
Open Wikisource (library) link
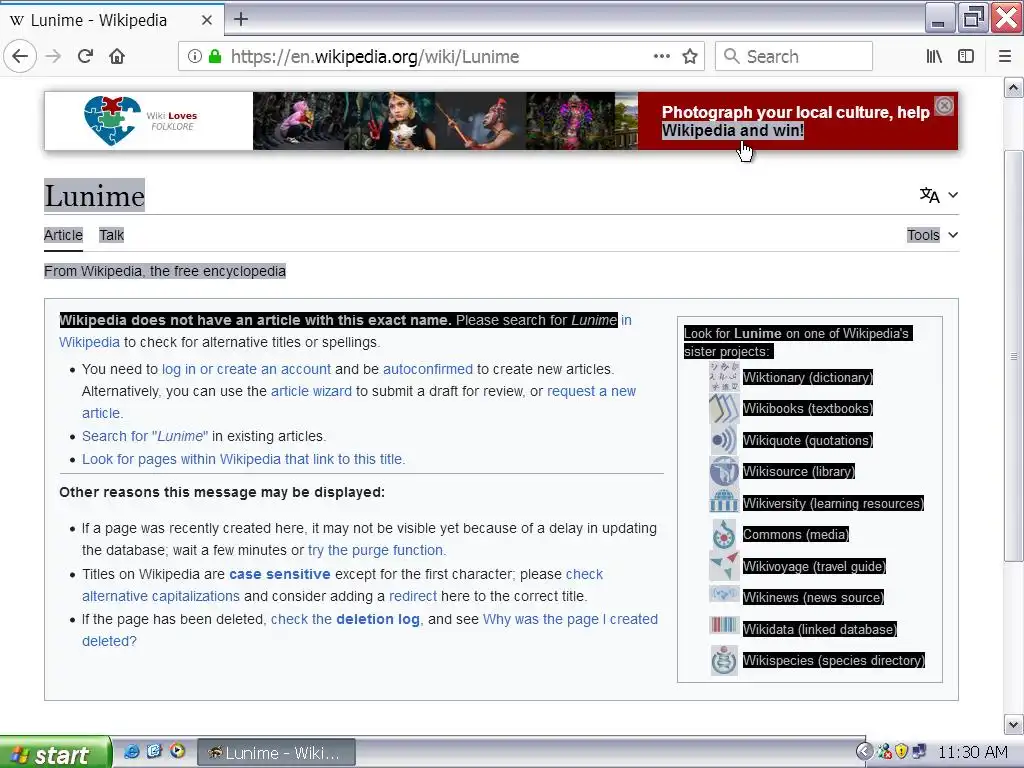(x=798, y=472)
